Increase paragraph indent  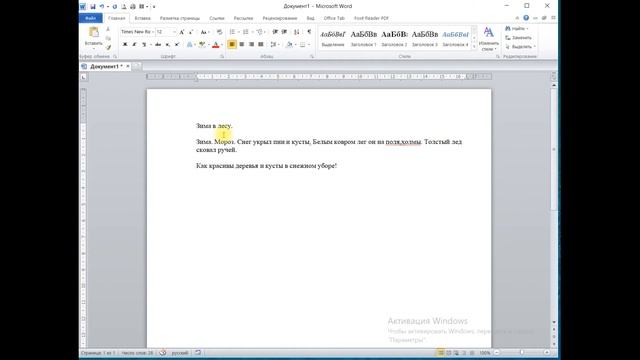(284, 32)
